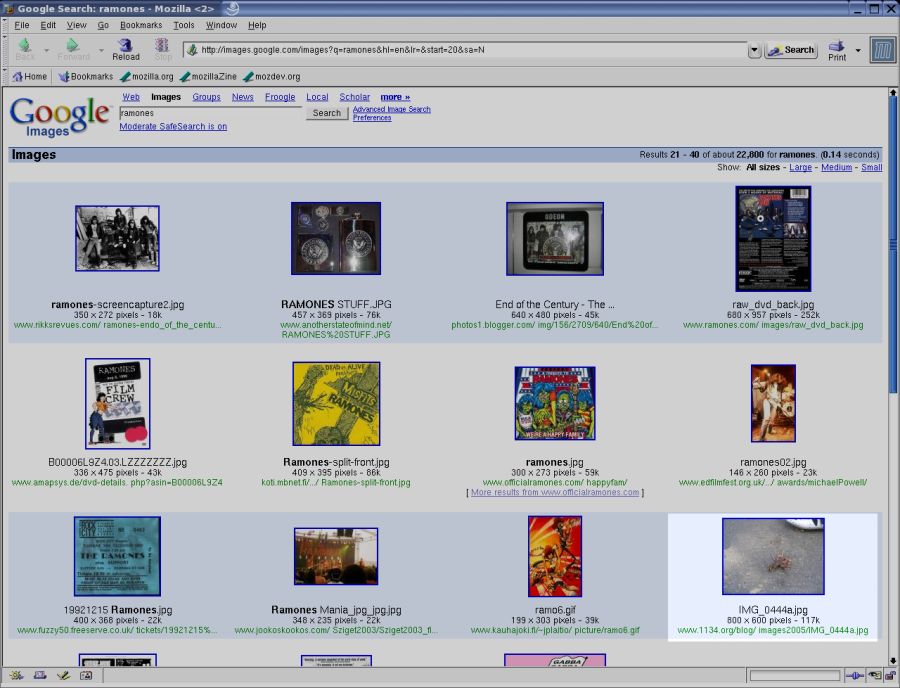
Task: Click Google's Search button beside the query box
Action: 327,113
